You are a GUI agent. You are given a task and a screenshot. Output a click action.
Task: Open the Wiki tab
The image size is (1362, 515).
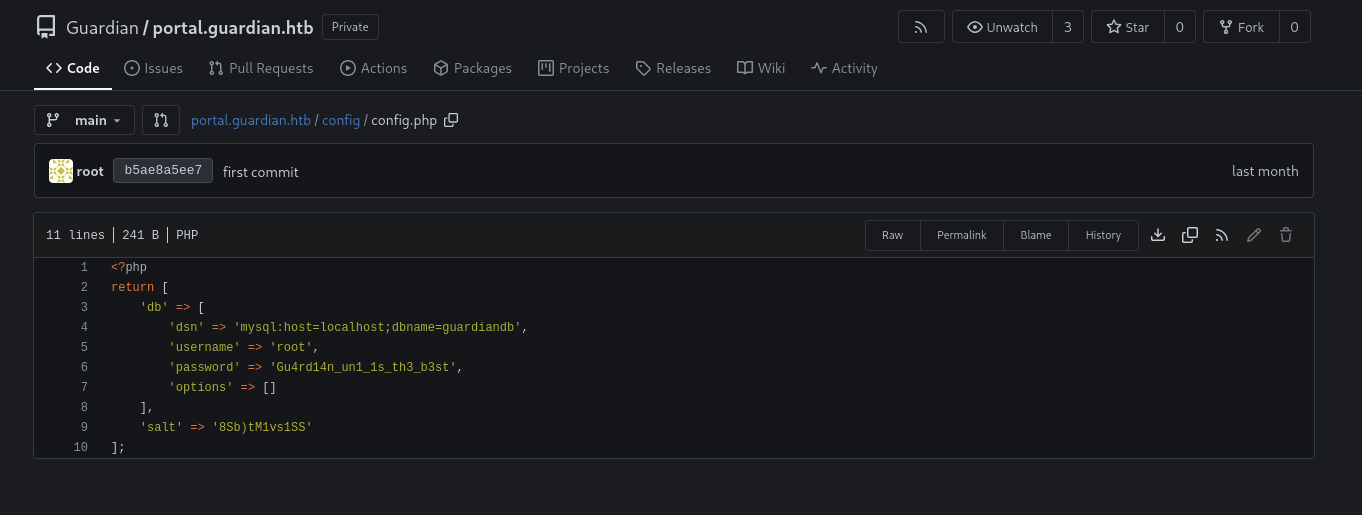click(761, 68)
